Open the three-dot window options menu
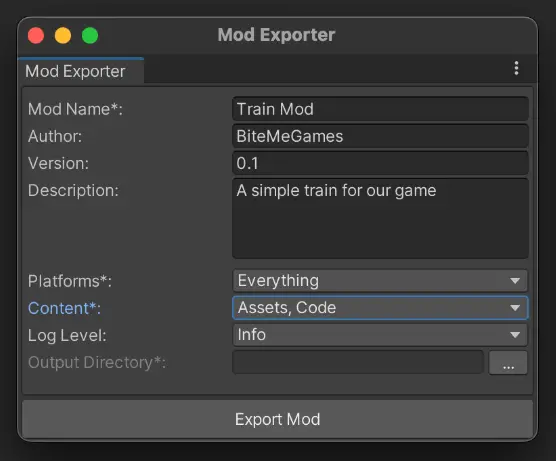Screen dimensions: 556x461 [x=516, y=68]
